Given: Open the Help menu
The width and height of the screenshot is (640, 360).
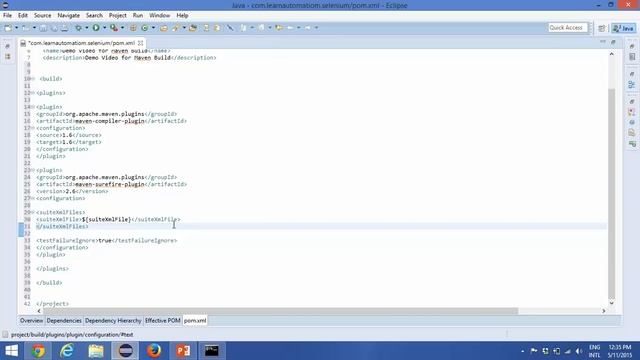Looking at the screenshot, I should (182, 16).
